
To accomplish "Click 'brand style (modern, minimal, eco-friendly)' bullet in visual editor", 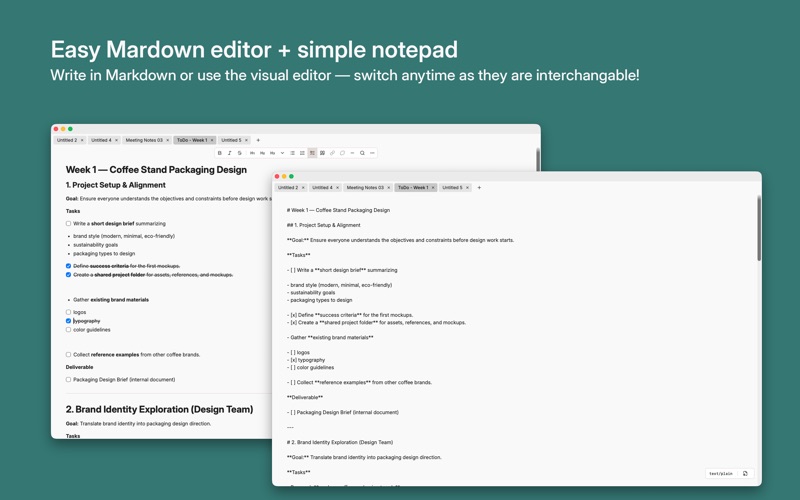I will tap(124, 236).
